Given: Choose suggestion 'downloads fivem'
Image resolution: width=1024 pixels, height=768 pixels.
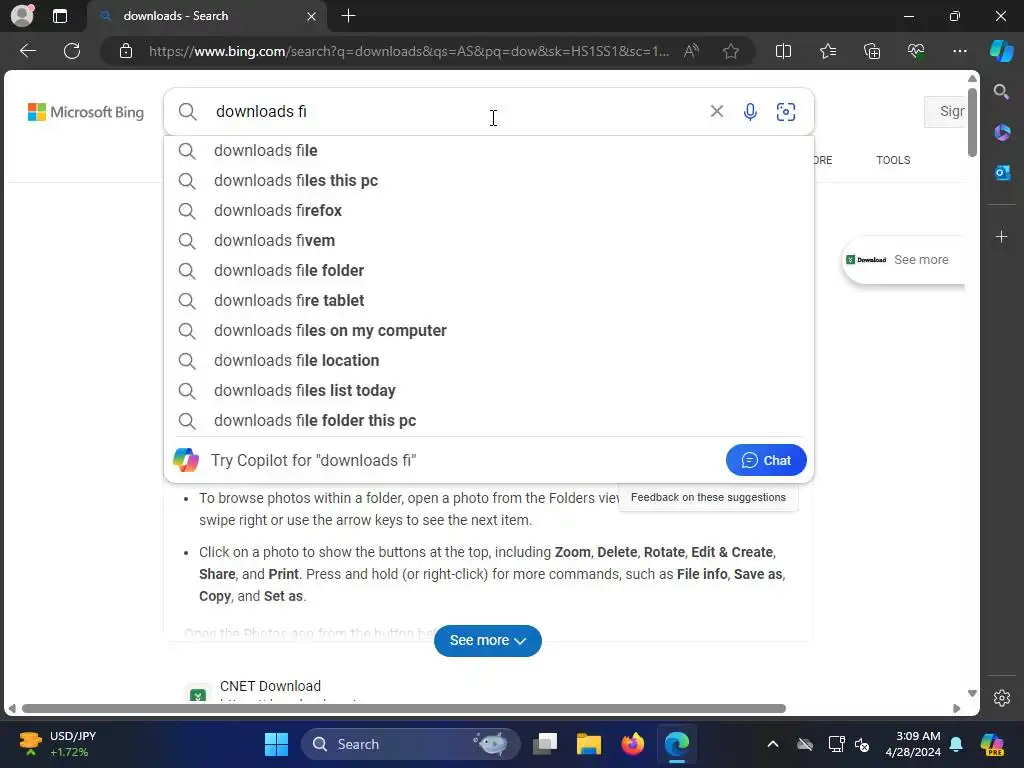Looking at the screenshot, I should tap(488, 241).
